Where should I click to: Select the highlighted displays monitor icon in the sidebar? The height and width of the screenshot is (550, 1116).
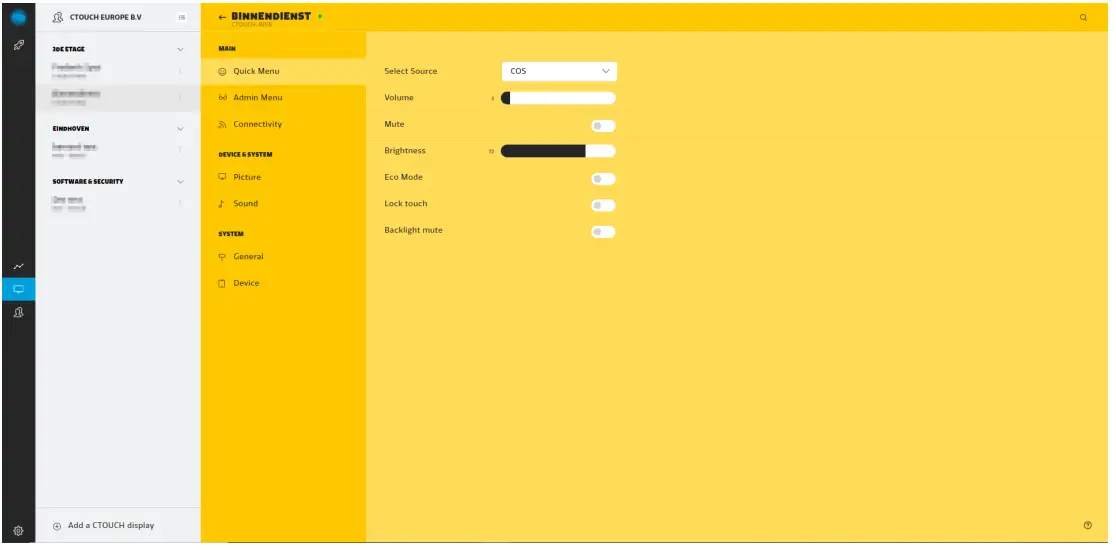19,289
